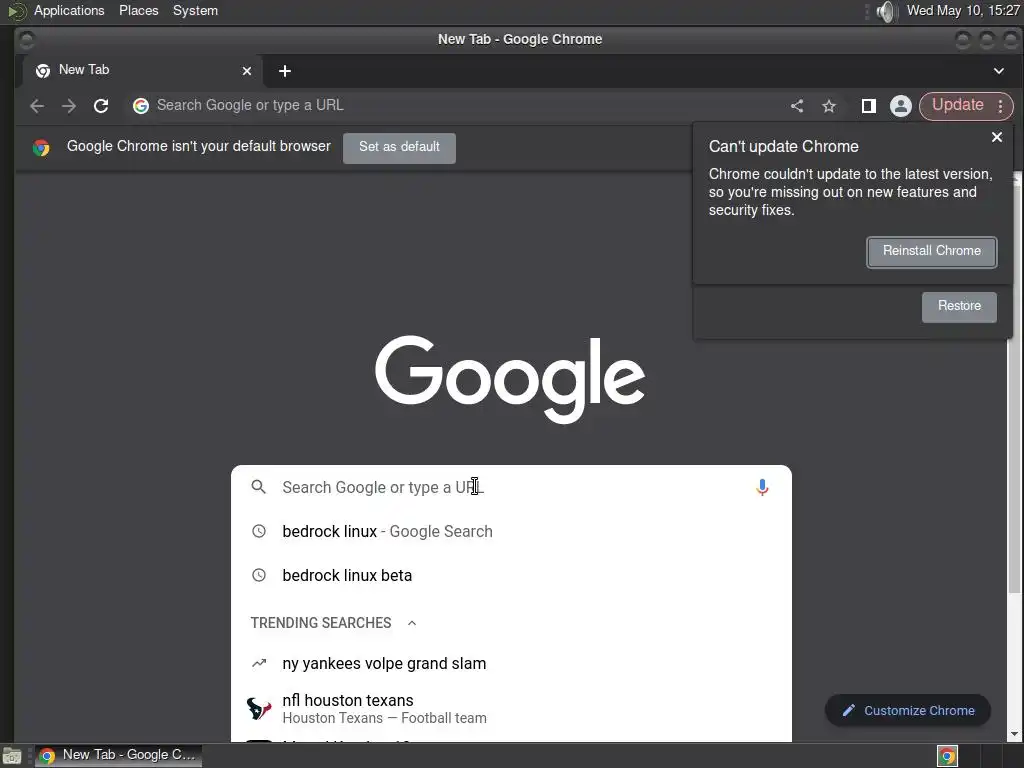Select bedrock linux search suggestion
This screenshot has width=1024, height=768.
pyautogui.click(x=511, y=532)
